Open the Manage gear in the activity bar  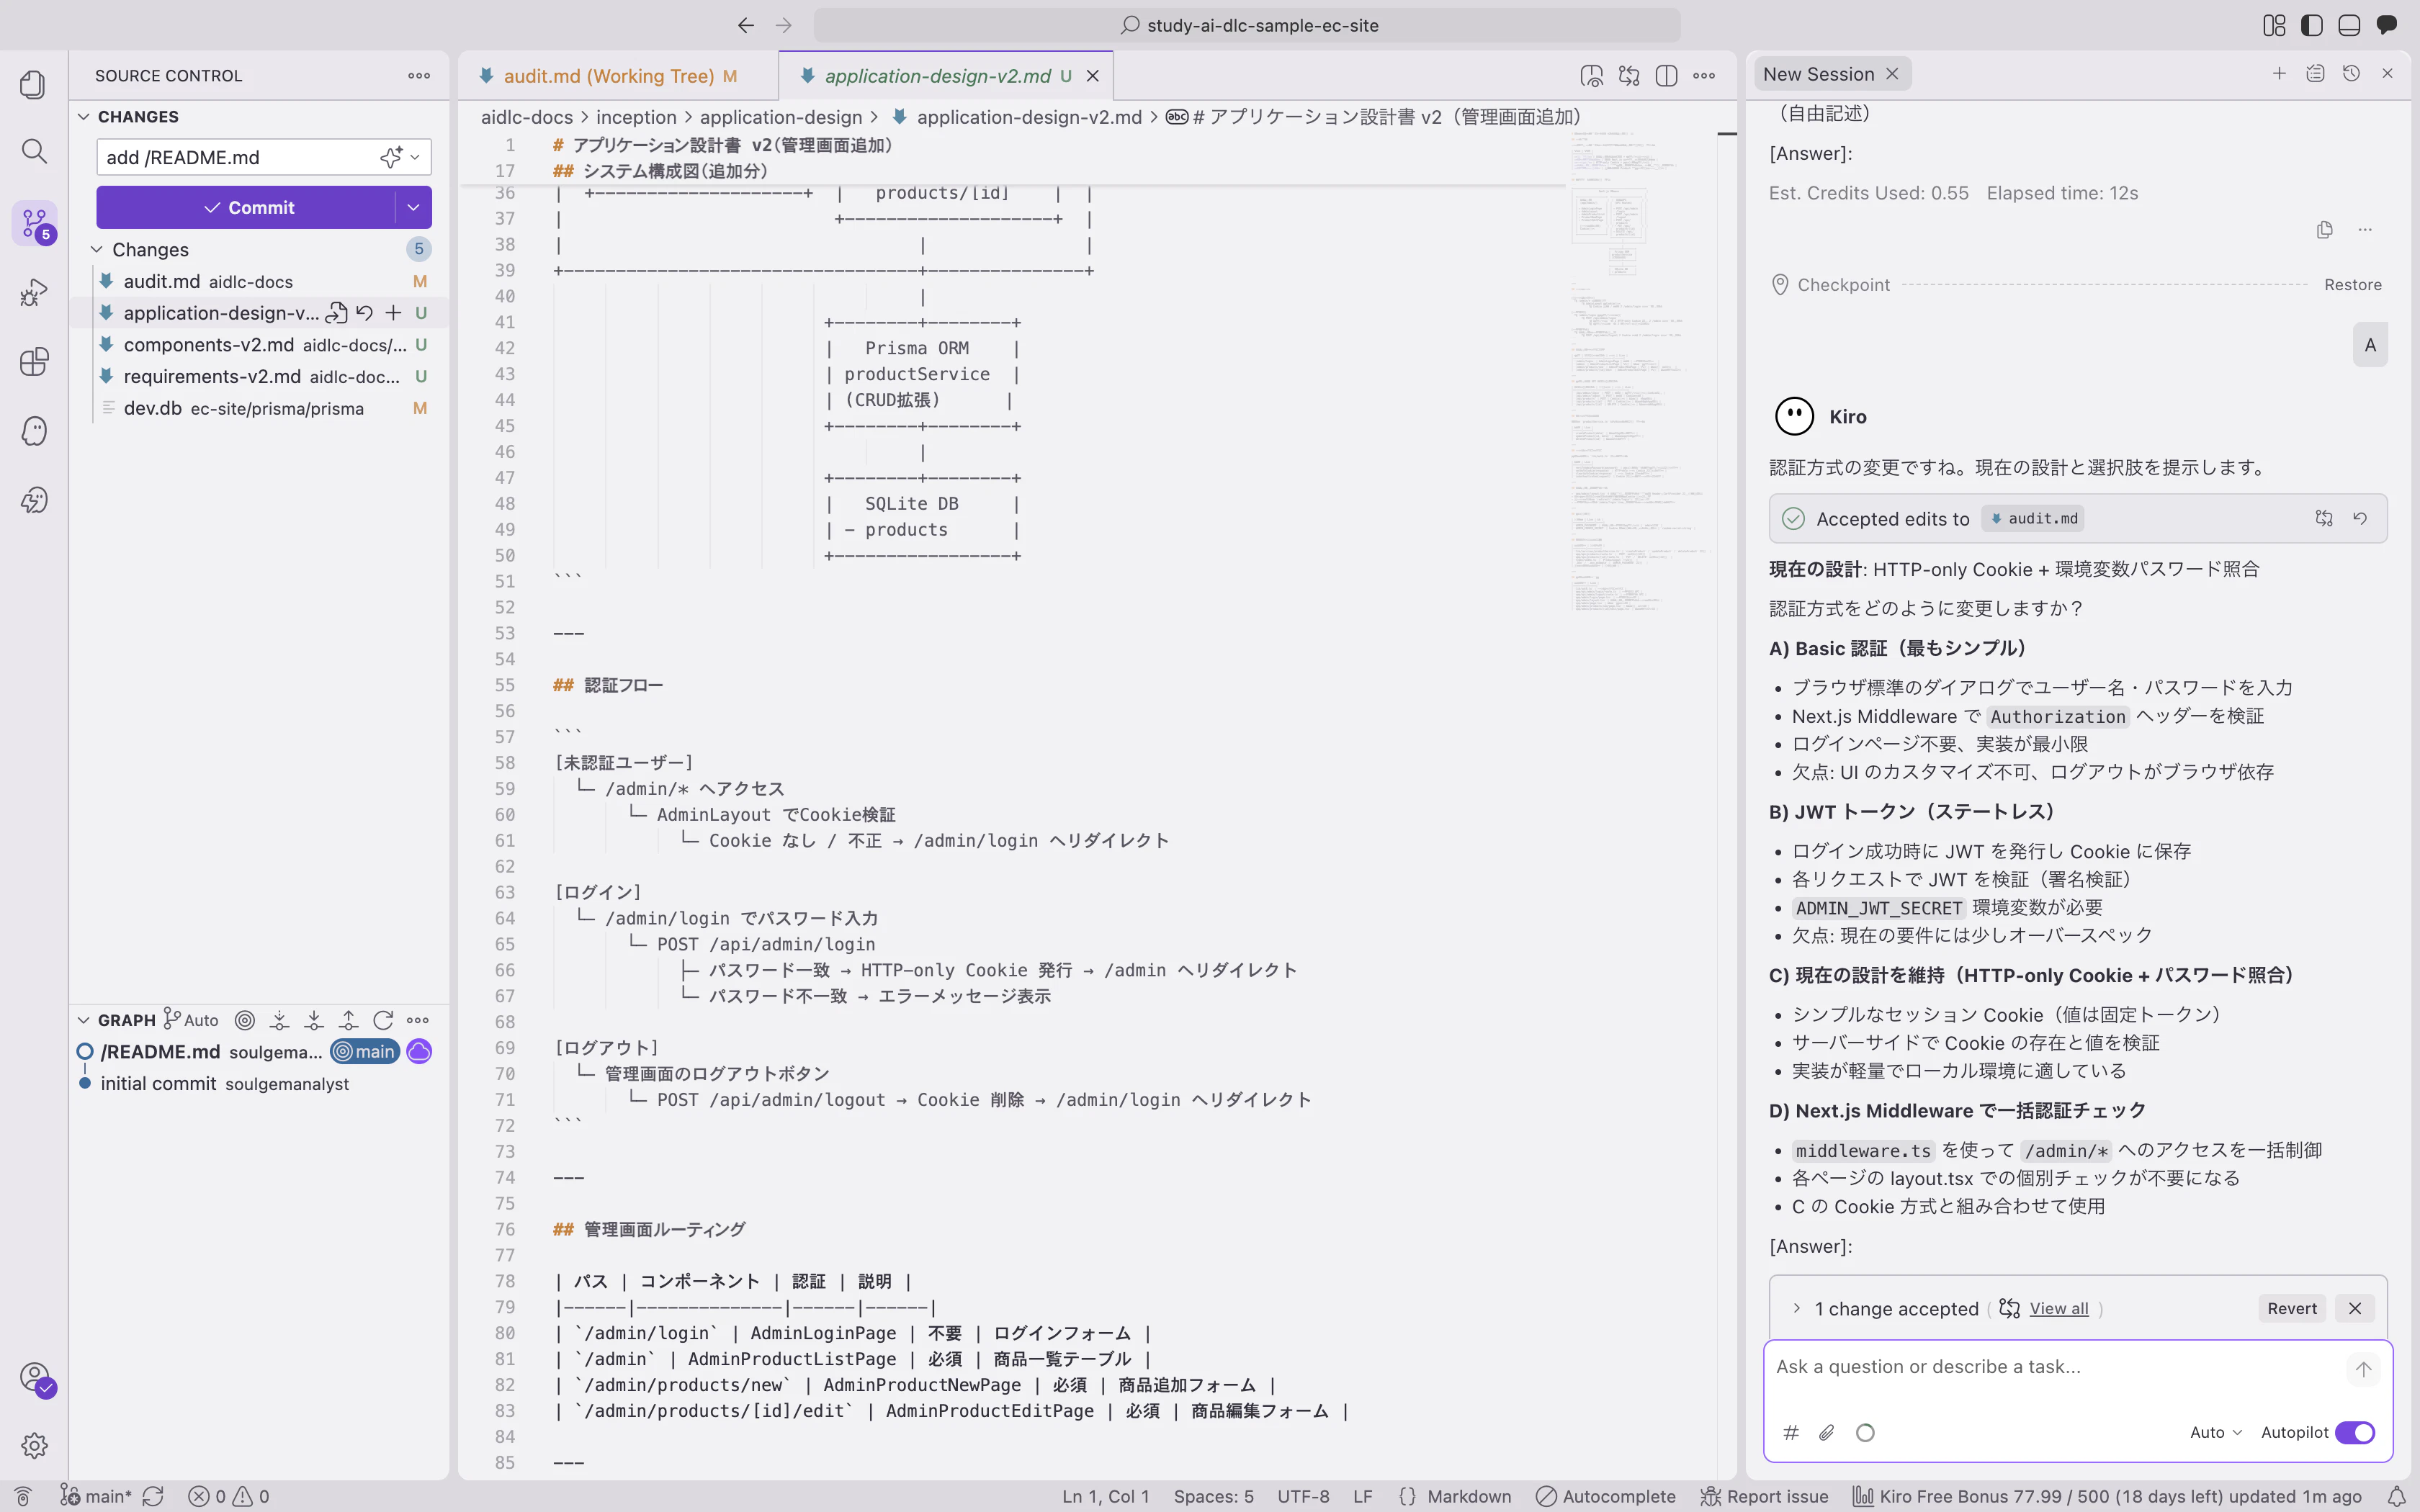(x=34, y=1445)
